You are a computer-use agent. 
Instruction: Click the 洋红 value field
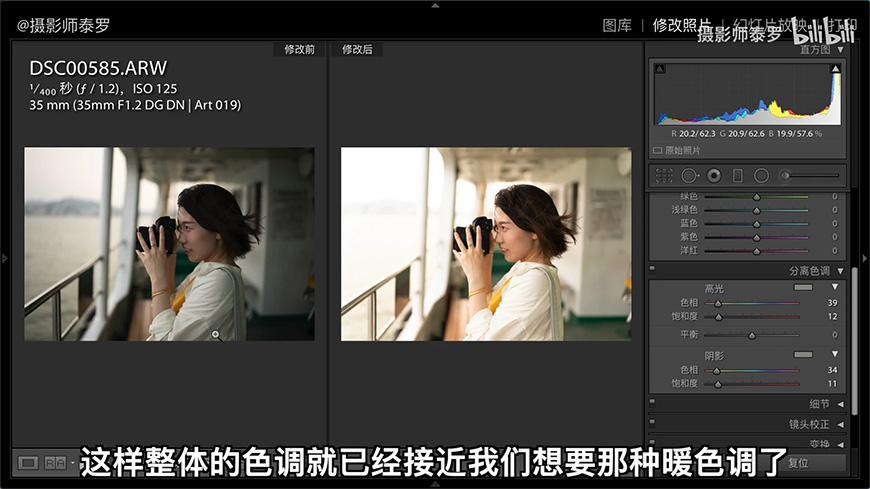coord(834,250)
